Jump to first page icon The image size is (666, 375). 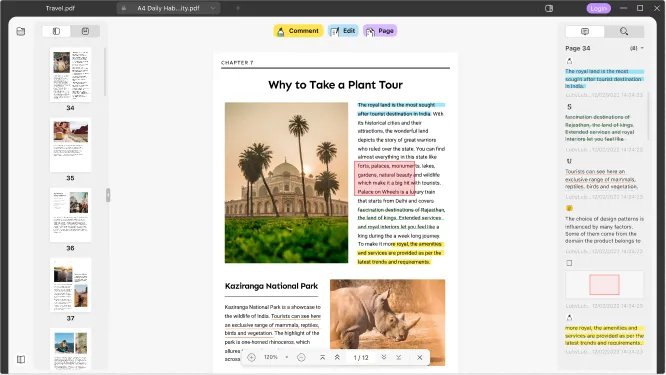point(322,358)
